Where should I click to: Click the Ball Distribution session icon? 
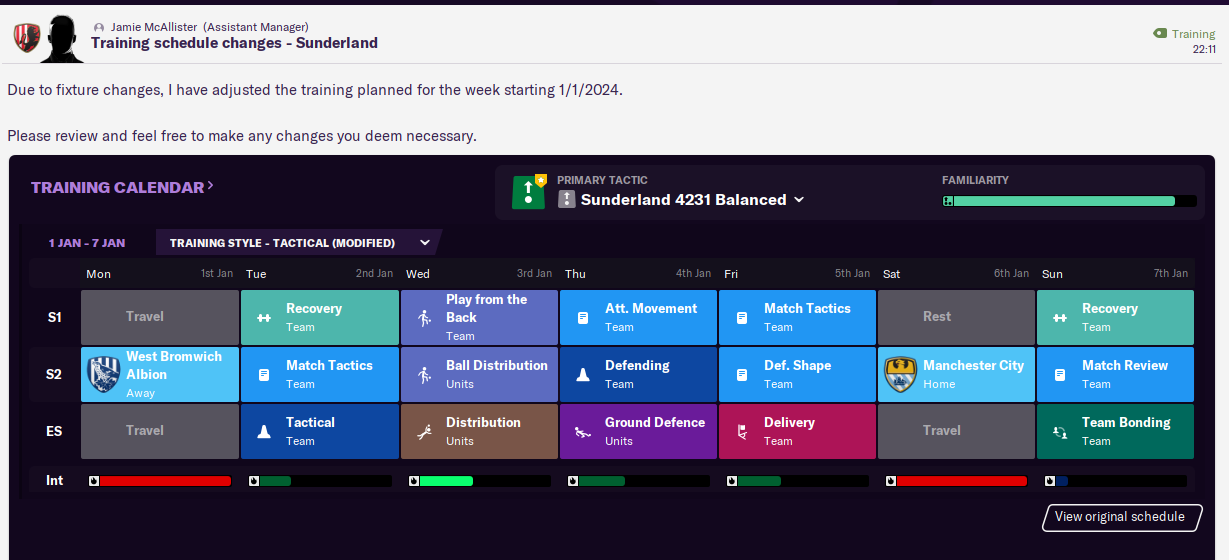coord(423,374)
